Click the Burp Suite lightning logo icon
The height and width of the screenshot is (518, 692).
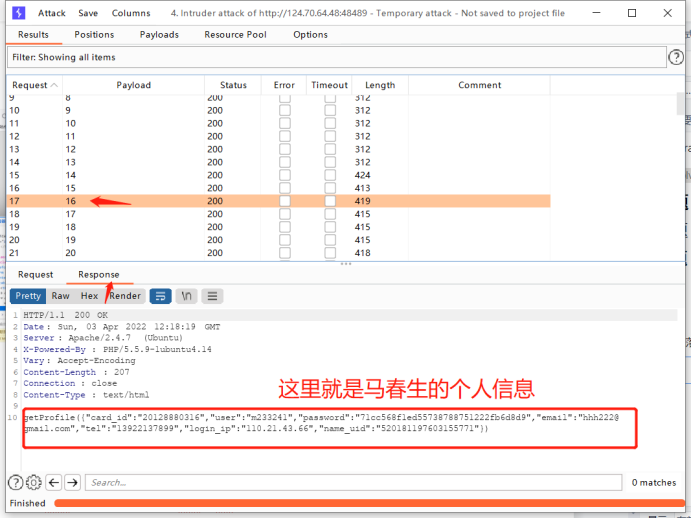click(x=19, y=13)
